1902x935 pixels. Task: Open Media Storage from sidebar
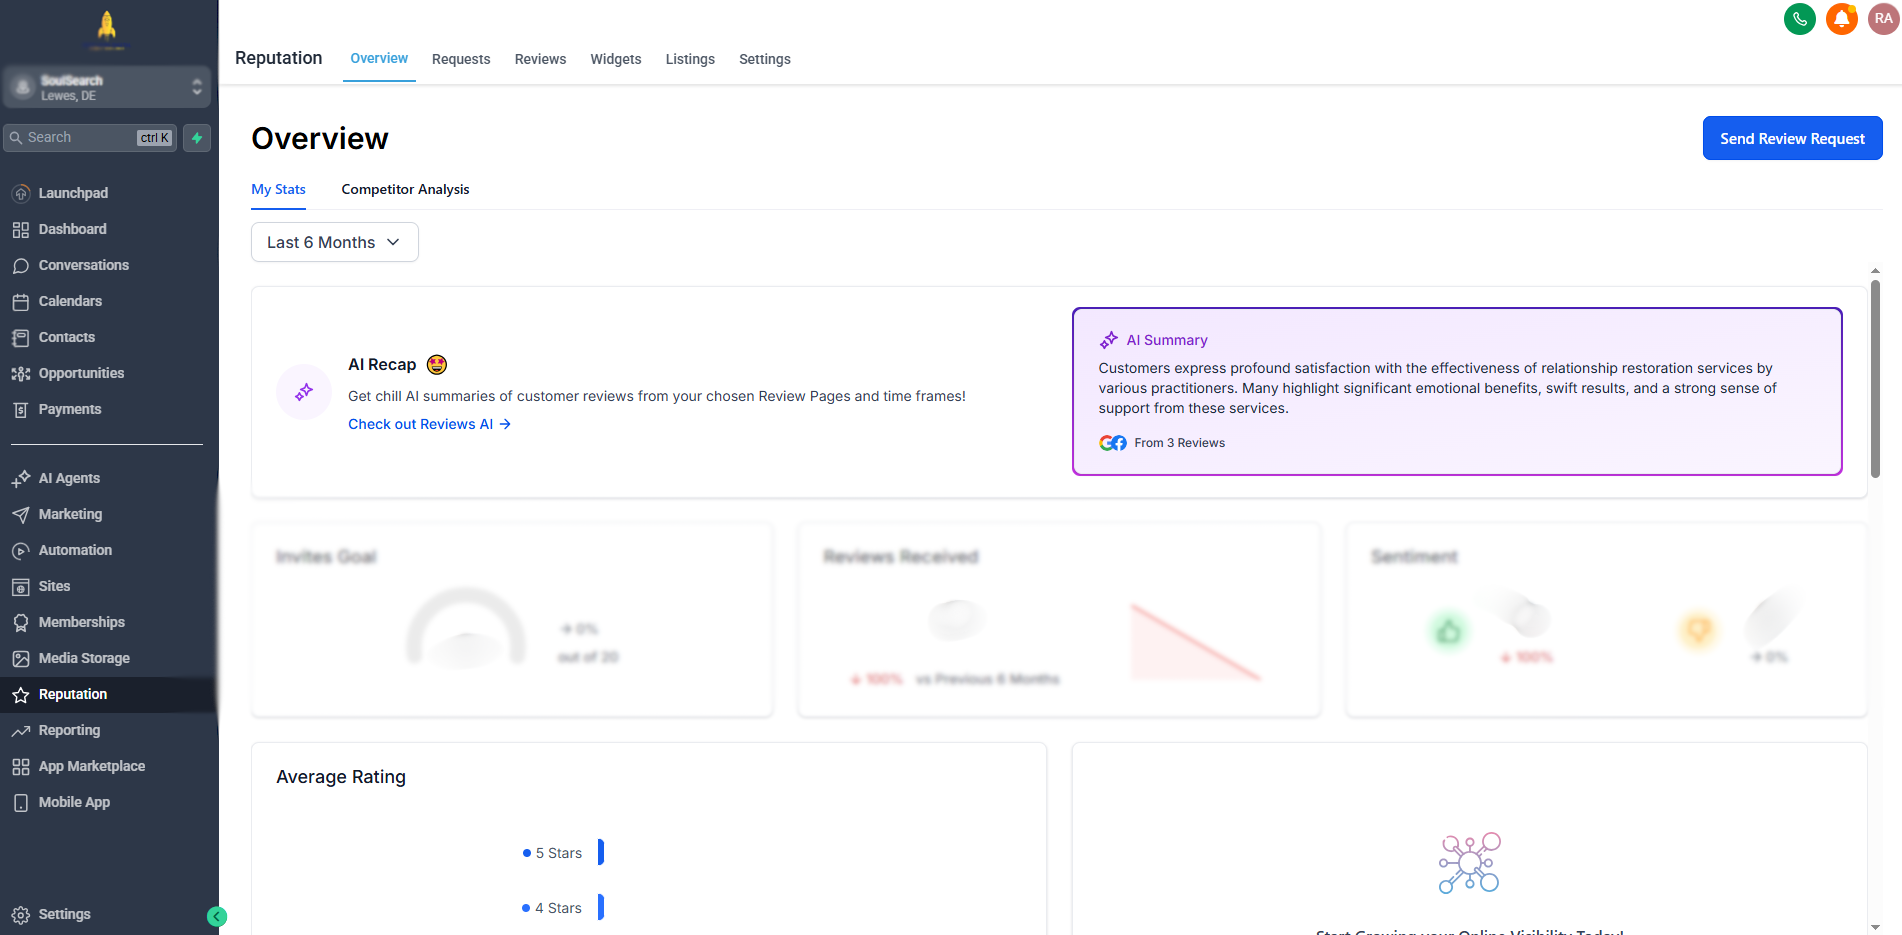click(84, 658)
